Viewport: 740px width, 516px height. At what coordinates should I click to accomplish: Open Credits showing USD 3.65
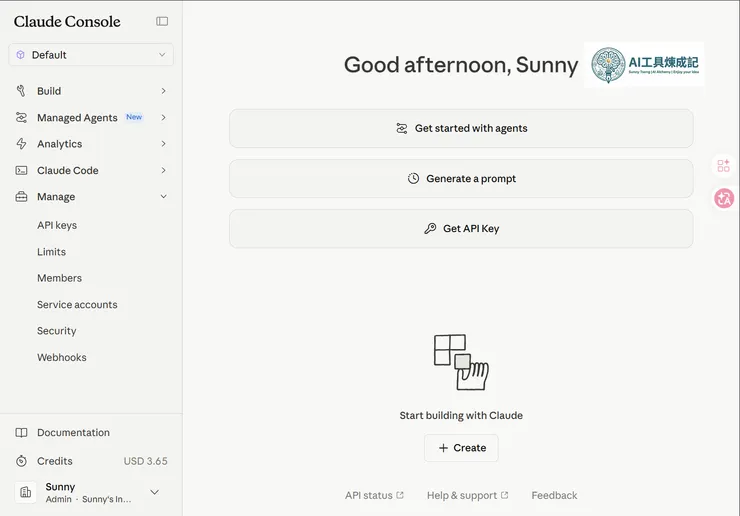tap(92, 461)
